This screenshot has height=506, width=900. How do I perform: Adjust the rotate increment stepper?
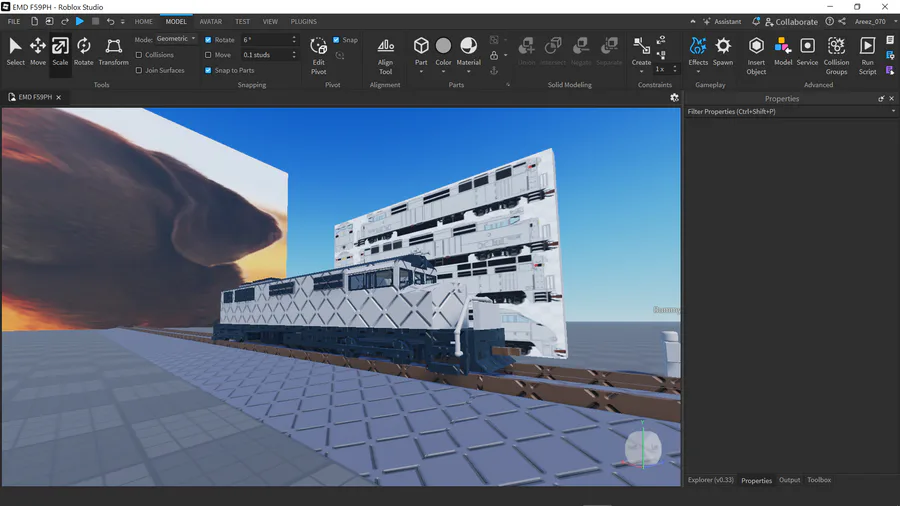294,40
